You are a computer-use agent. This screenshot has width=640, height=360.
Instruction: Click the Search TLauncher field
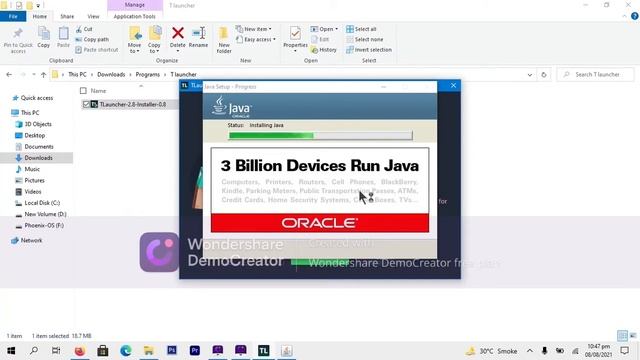pyautogui.click(x=596, y=75)
